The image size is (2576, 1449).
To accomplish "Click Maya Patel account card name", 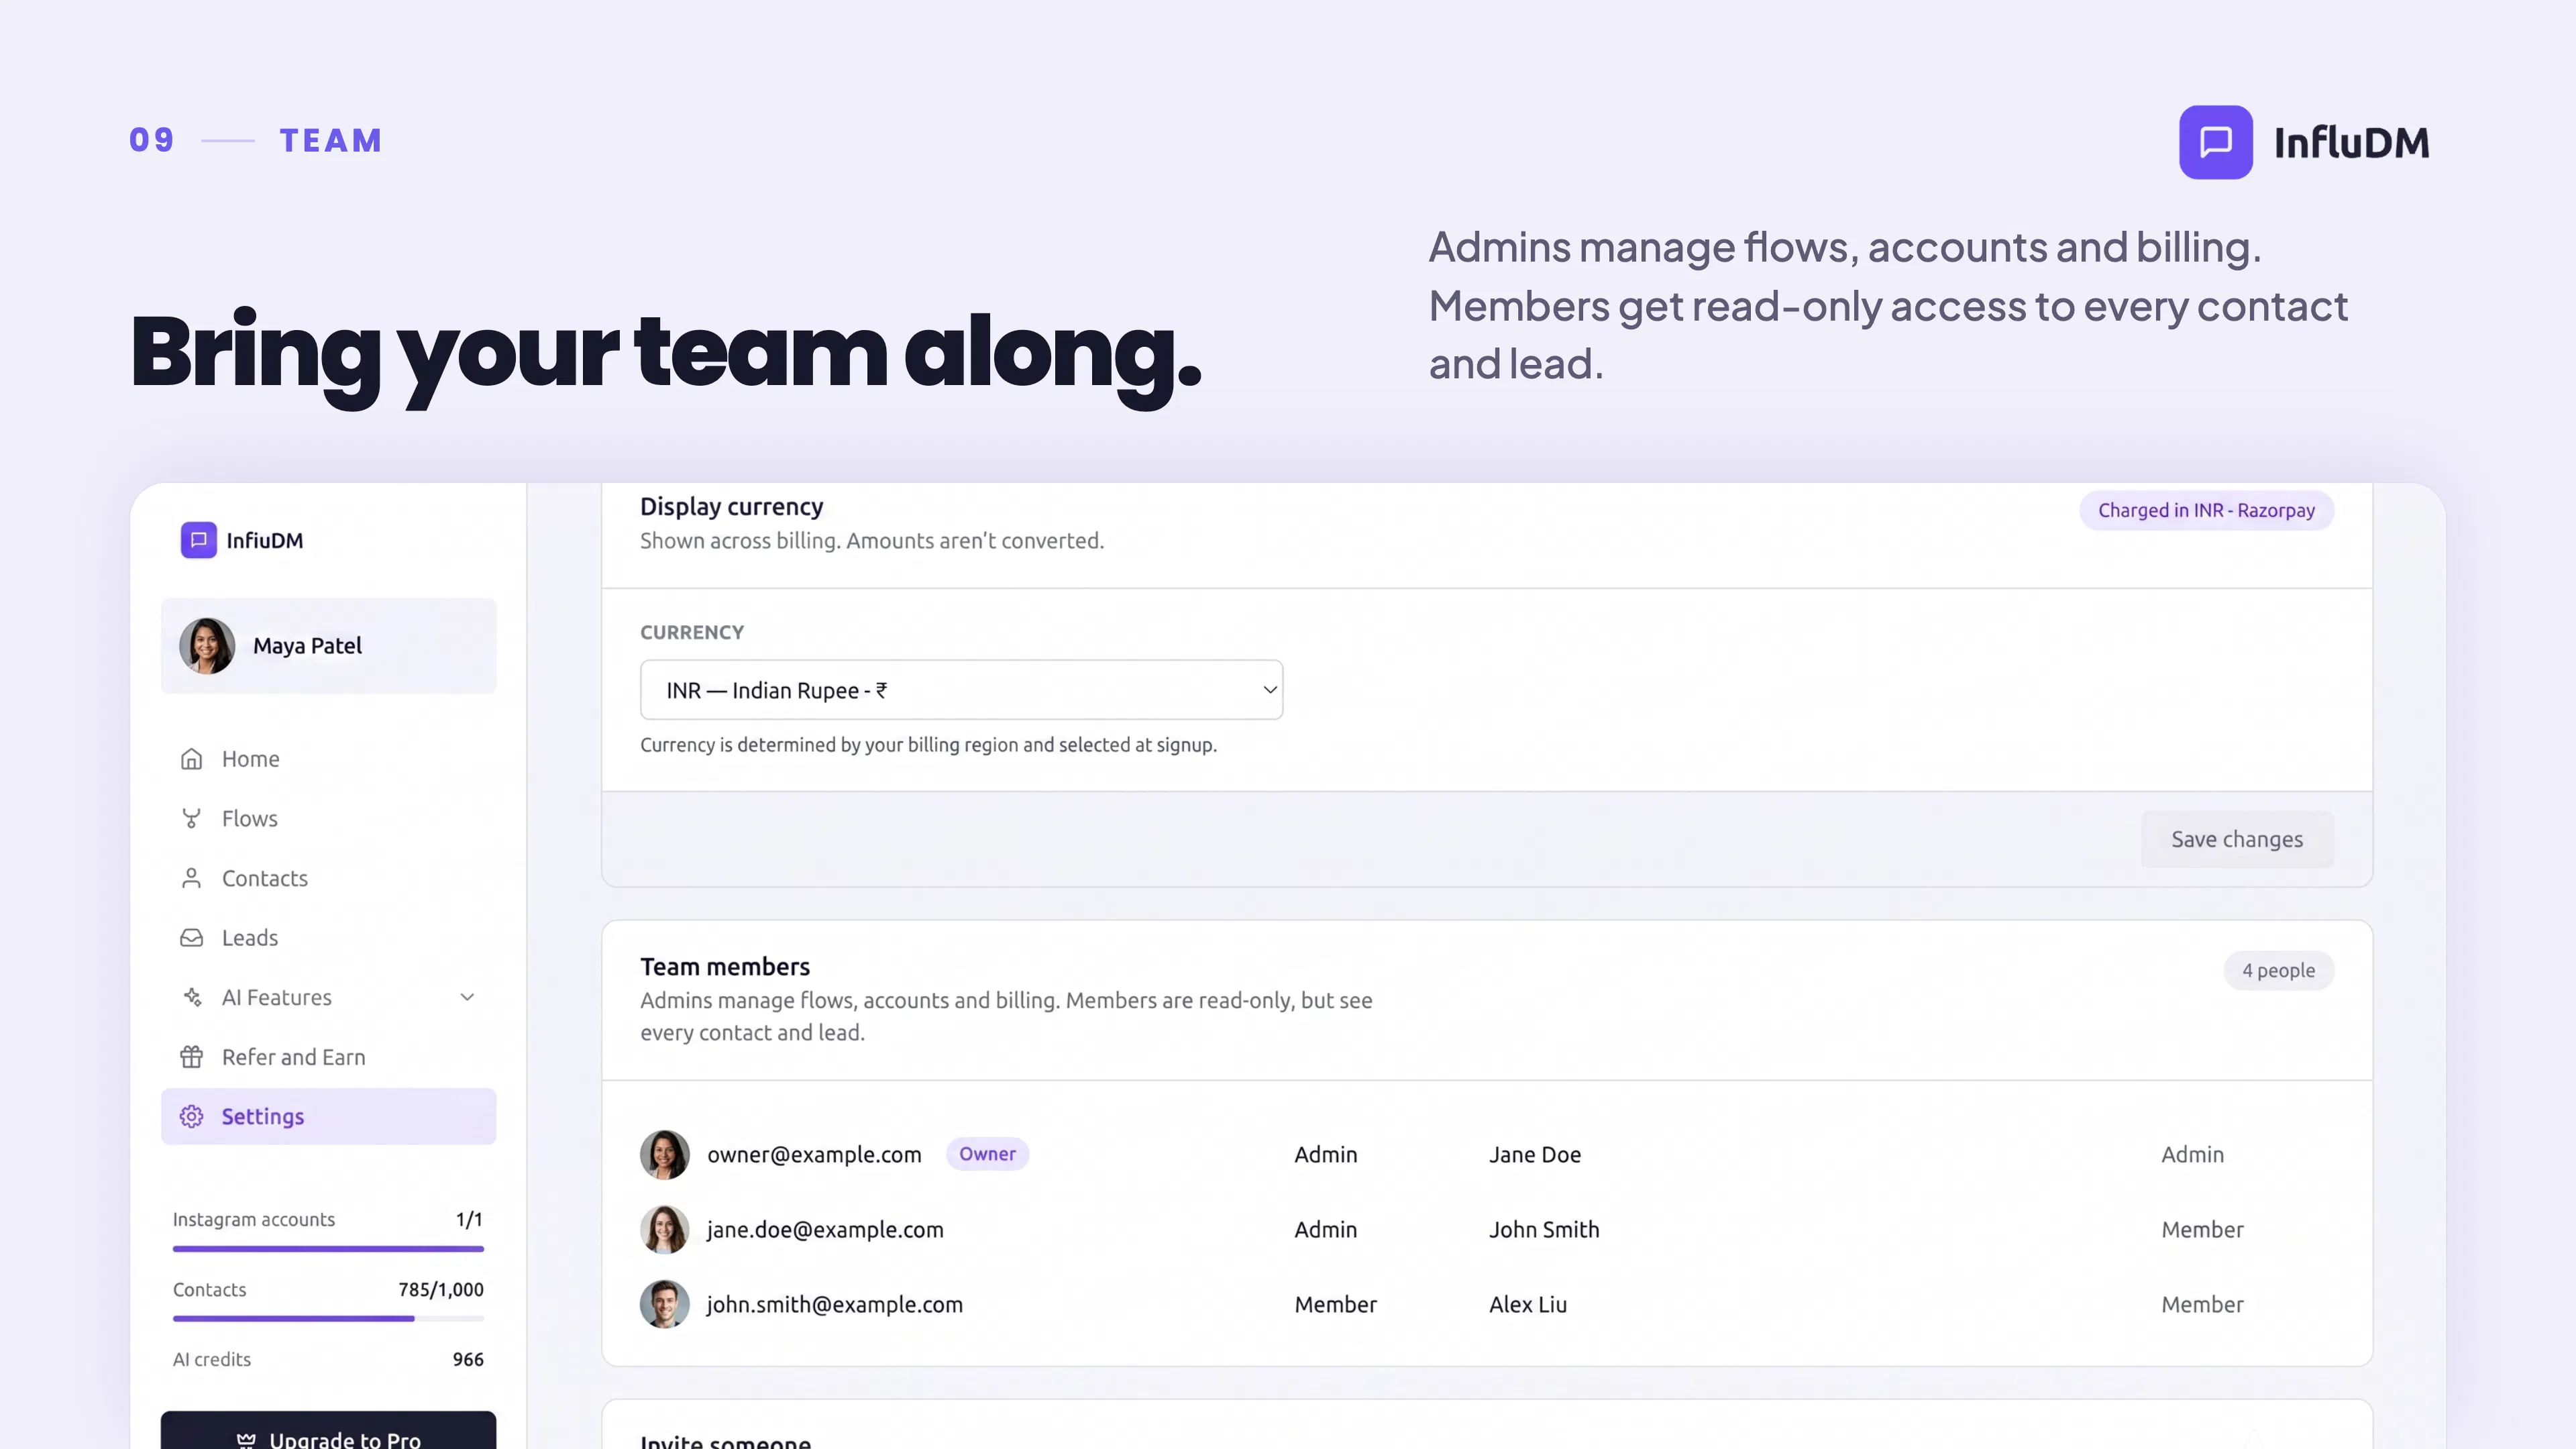I will (307, 646).
